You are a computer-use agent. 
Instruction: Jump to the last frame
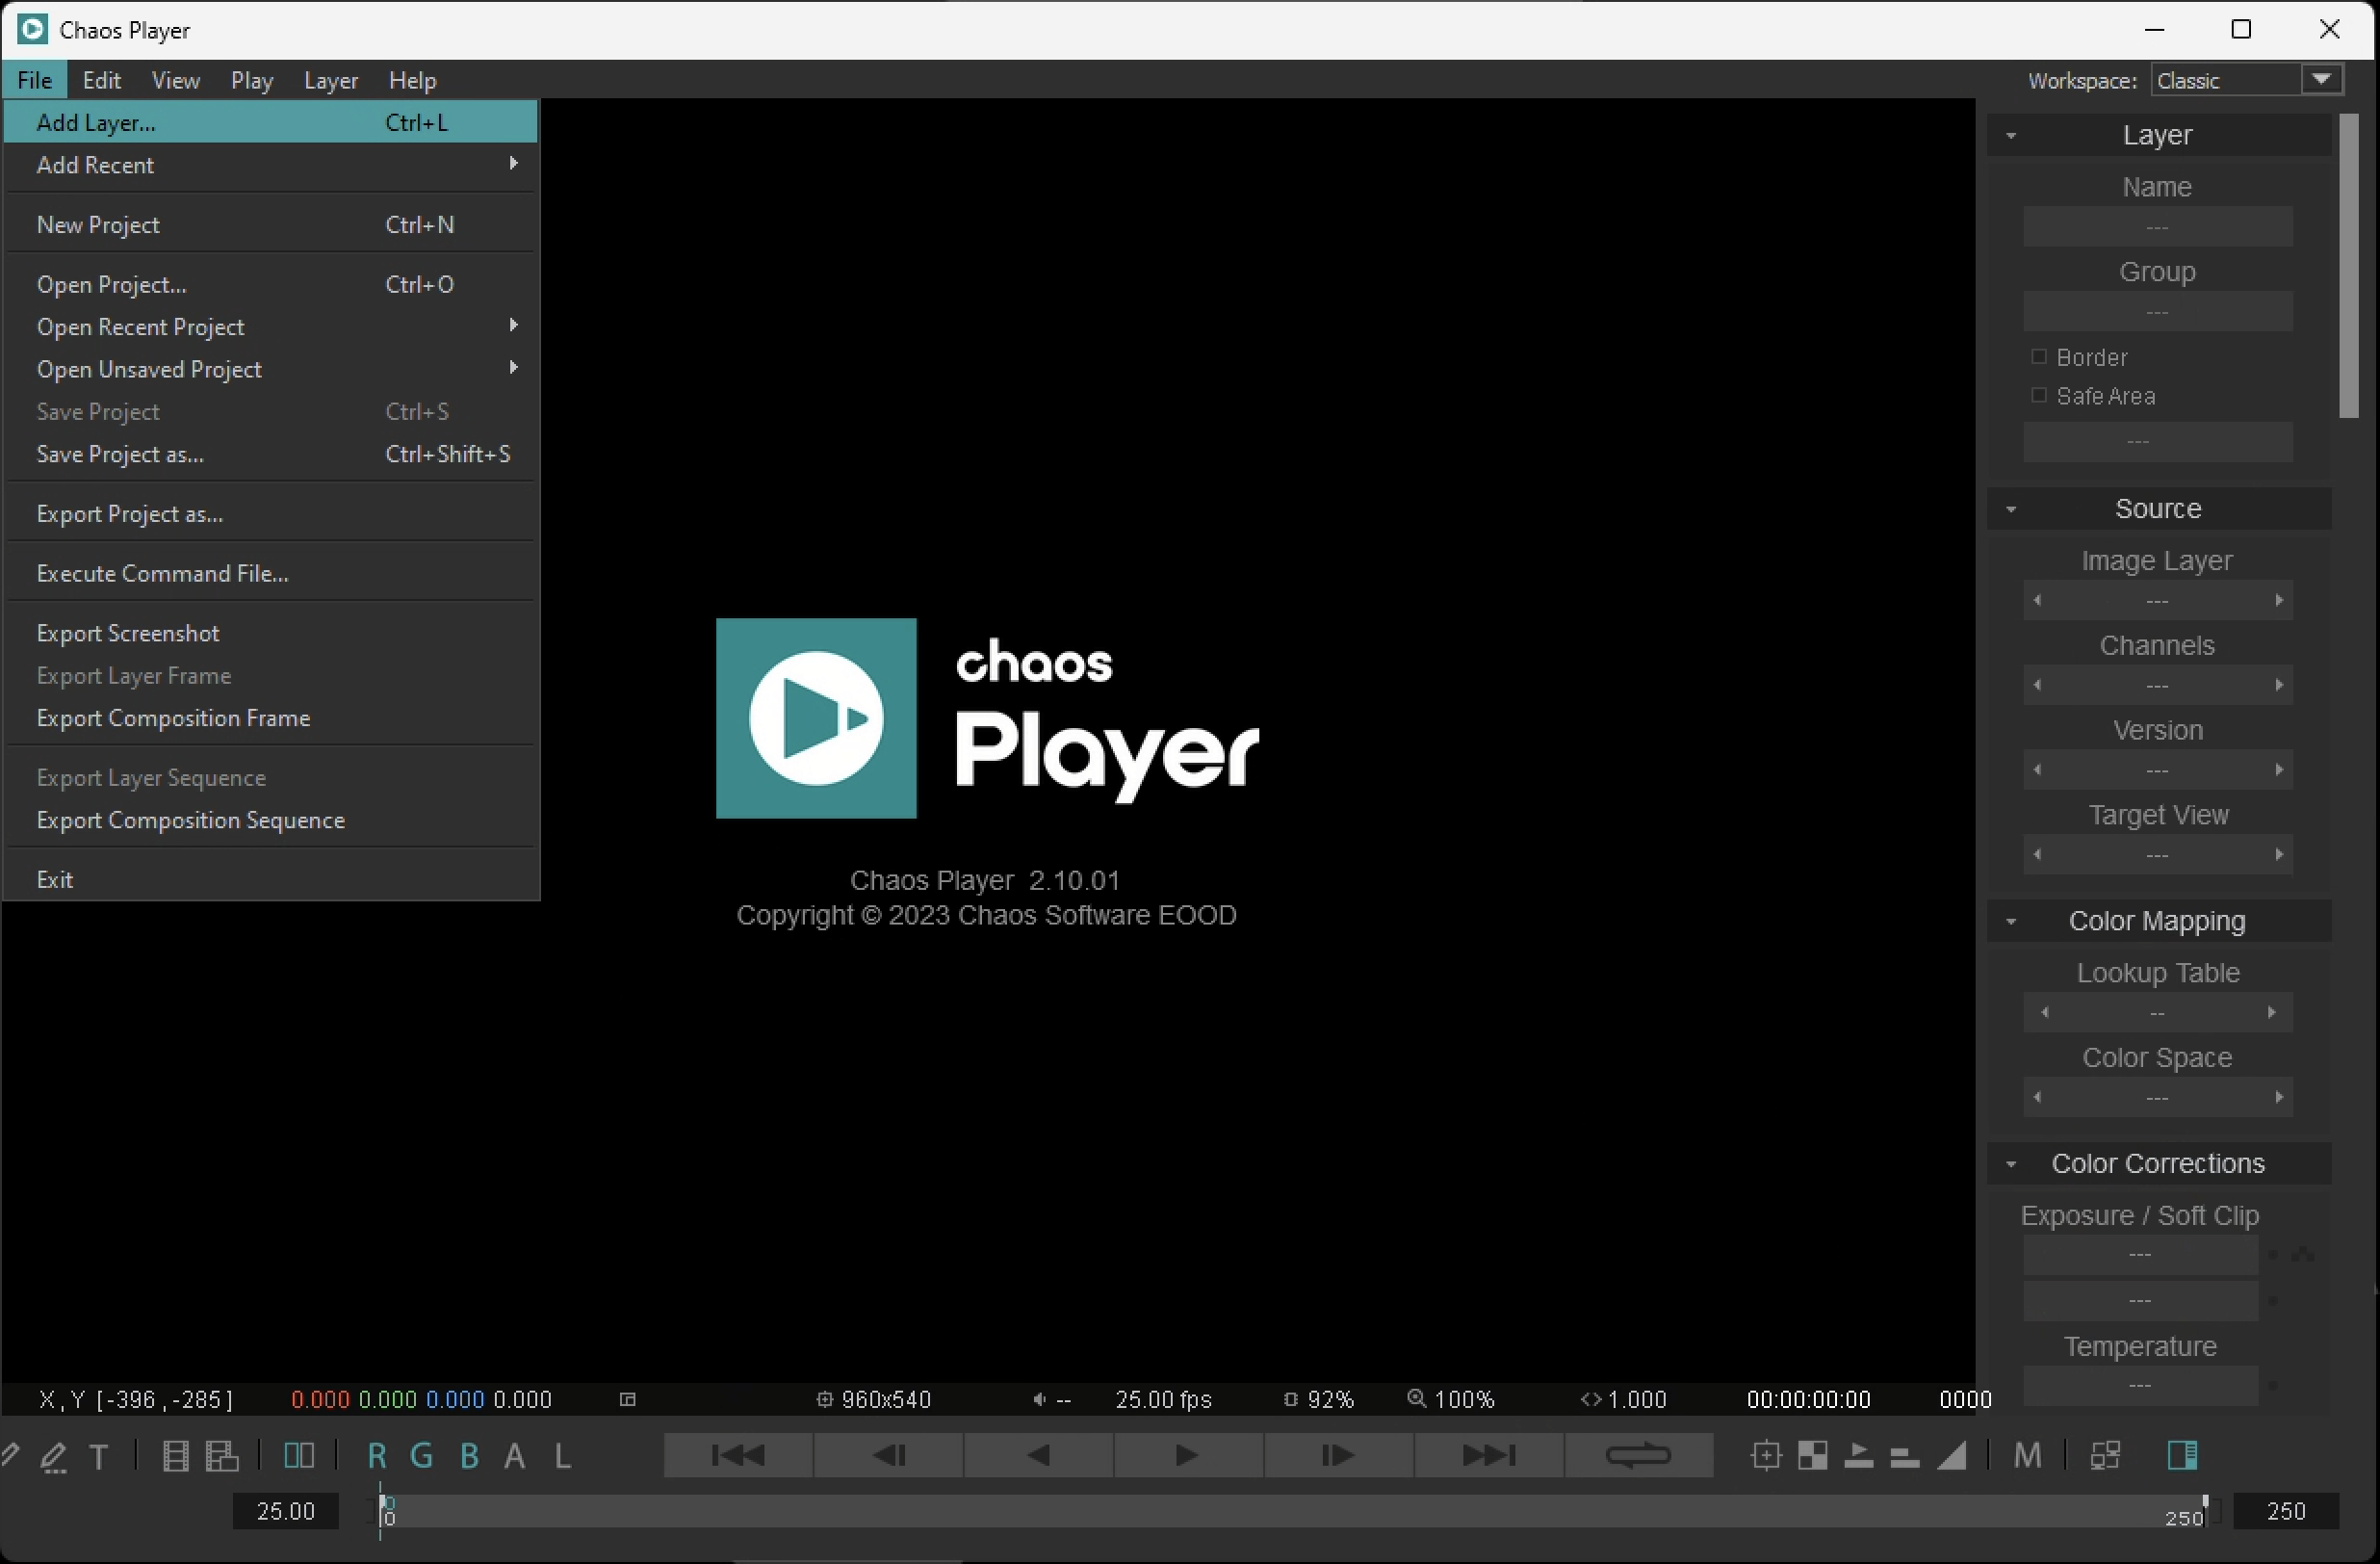[x=1488, y=1455]
